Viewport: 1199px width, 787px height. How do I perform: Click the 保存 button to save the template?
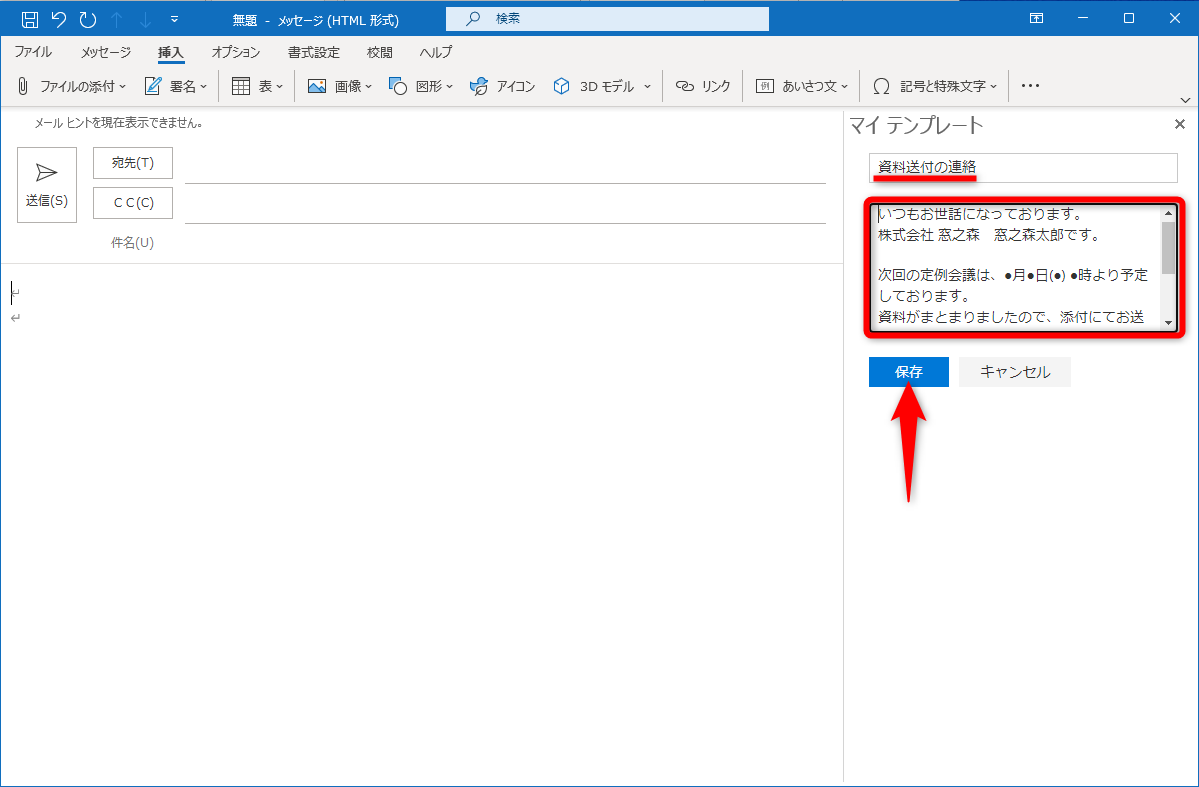[x=908, y=371]
